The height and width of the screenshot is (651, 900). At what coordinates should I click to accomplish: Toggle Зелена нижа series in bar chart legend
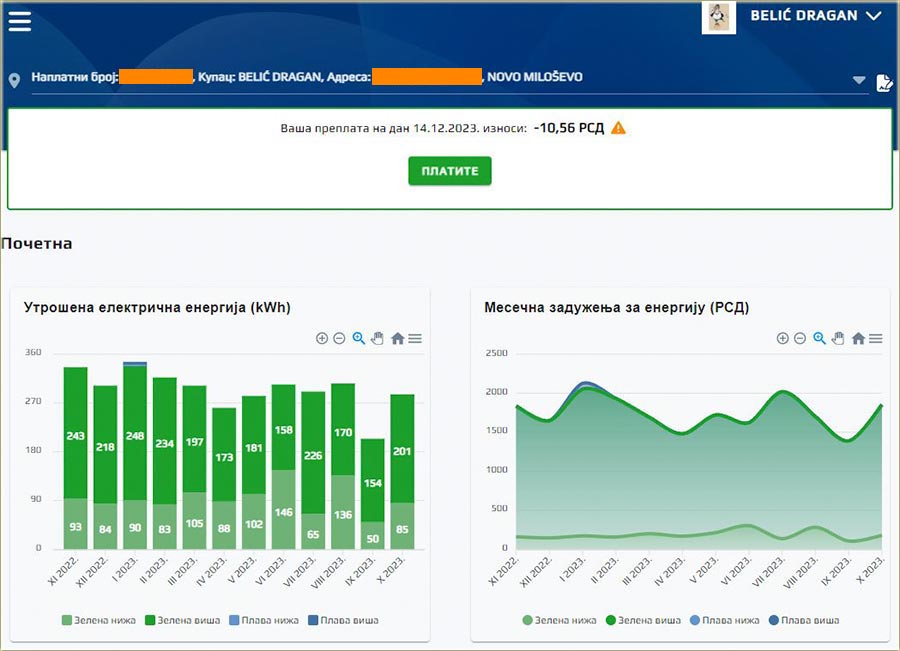pyautogui.click(x=100, y=620)
